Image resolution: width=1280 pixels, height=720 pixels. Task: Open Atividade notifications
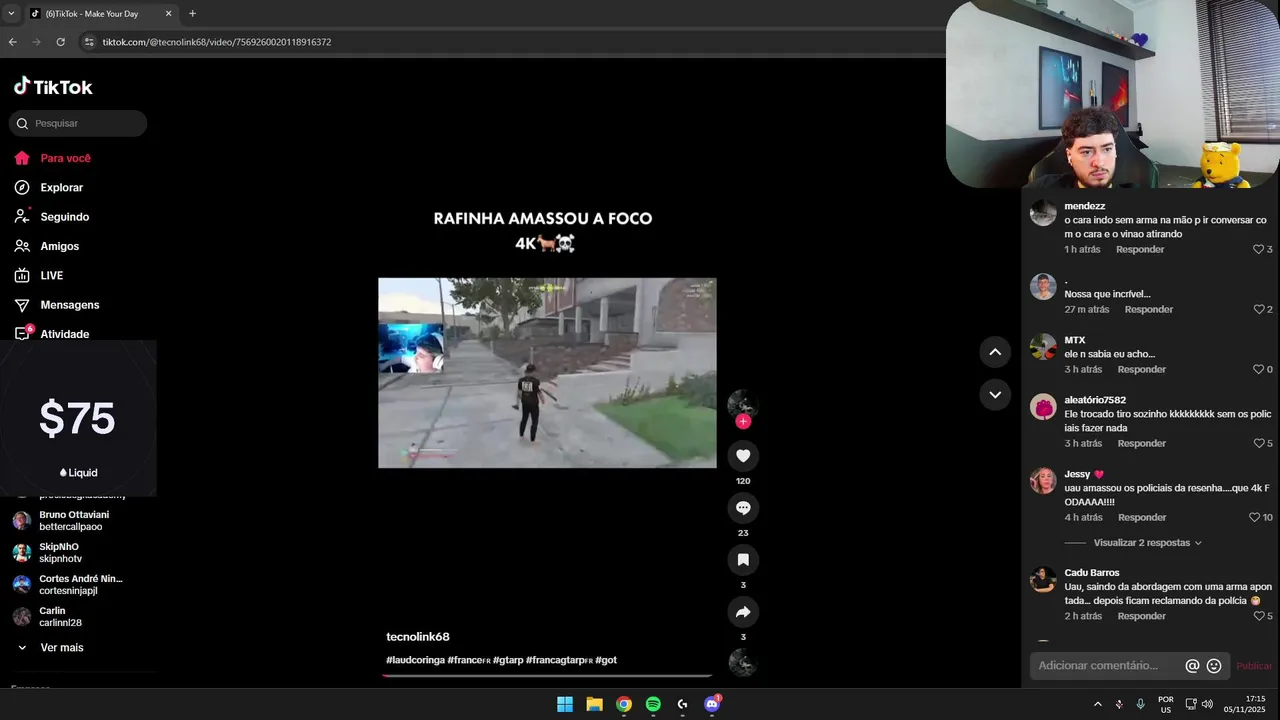[x=51, y=334]
